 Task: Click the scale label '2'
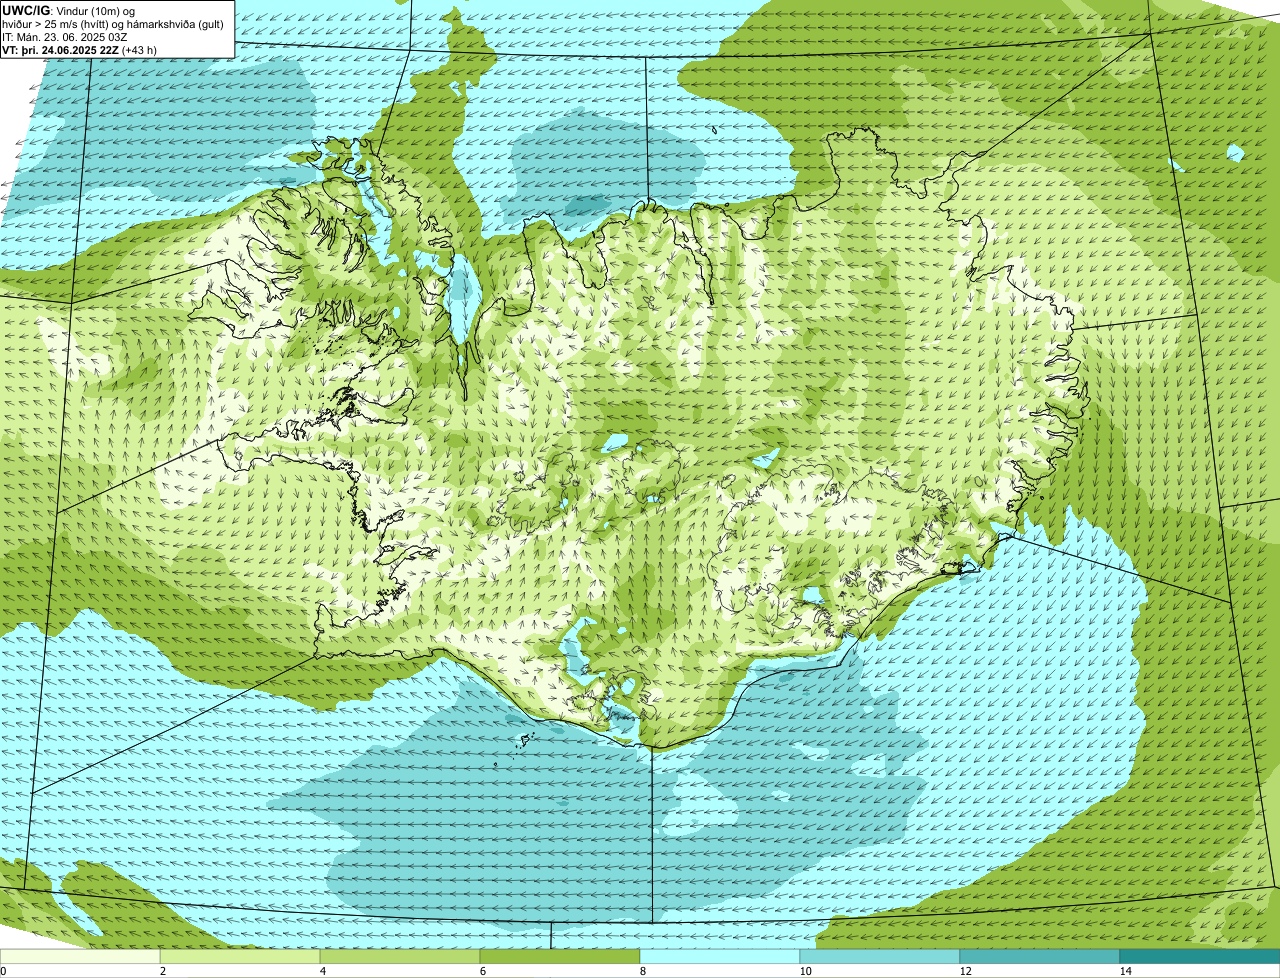(161, 971)
